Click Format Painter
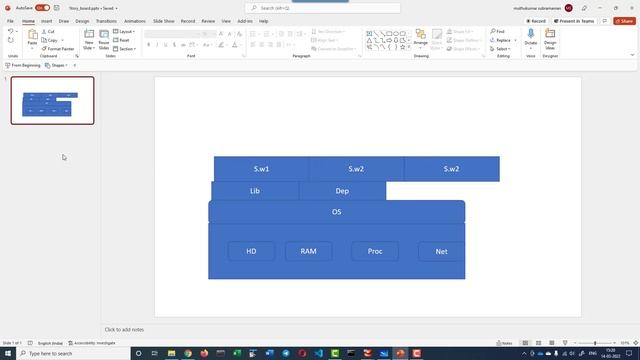Image resolution: width=640 pixels, height=360 pixels. (x=58, y=49)
